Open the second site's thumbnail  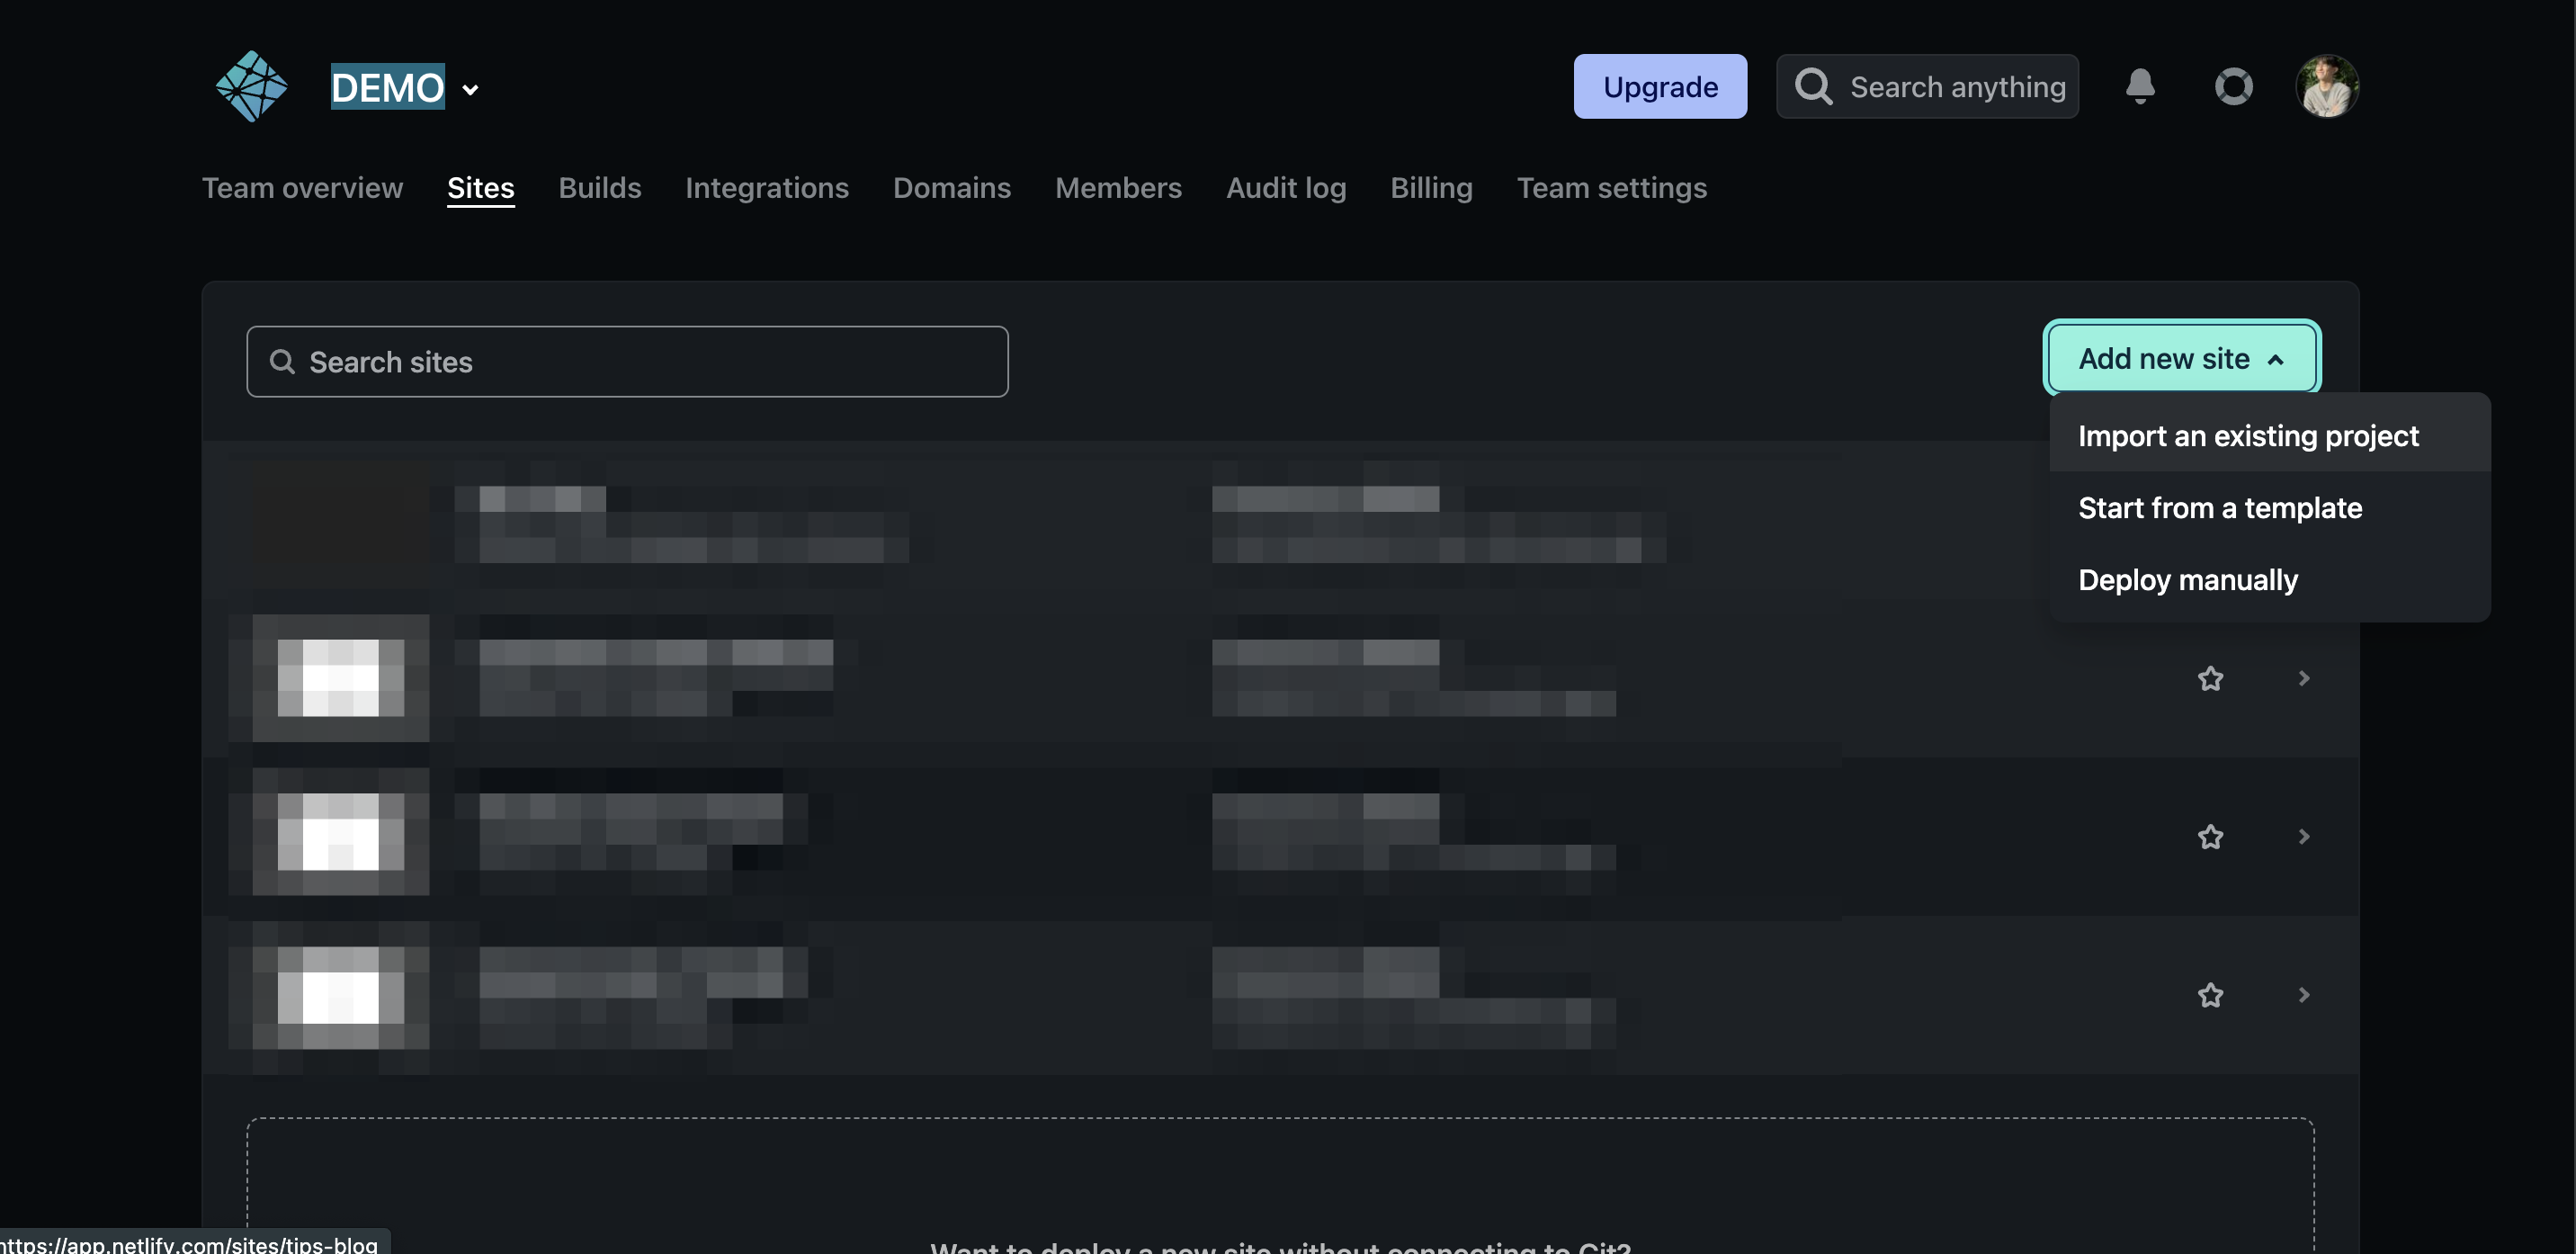pyautogui.click(x=341, y=678)
